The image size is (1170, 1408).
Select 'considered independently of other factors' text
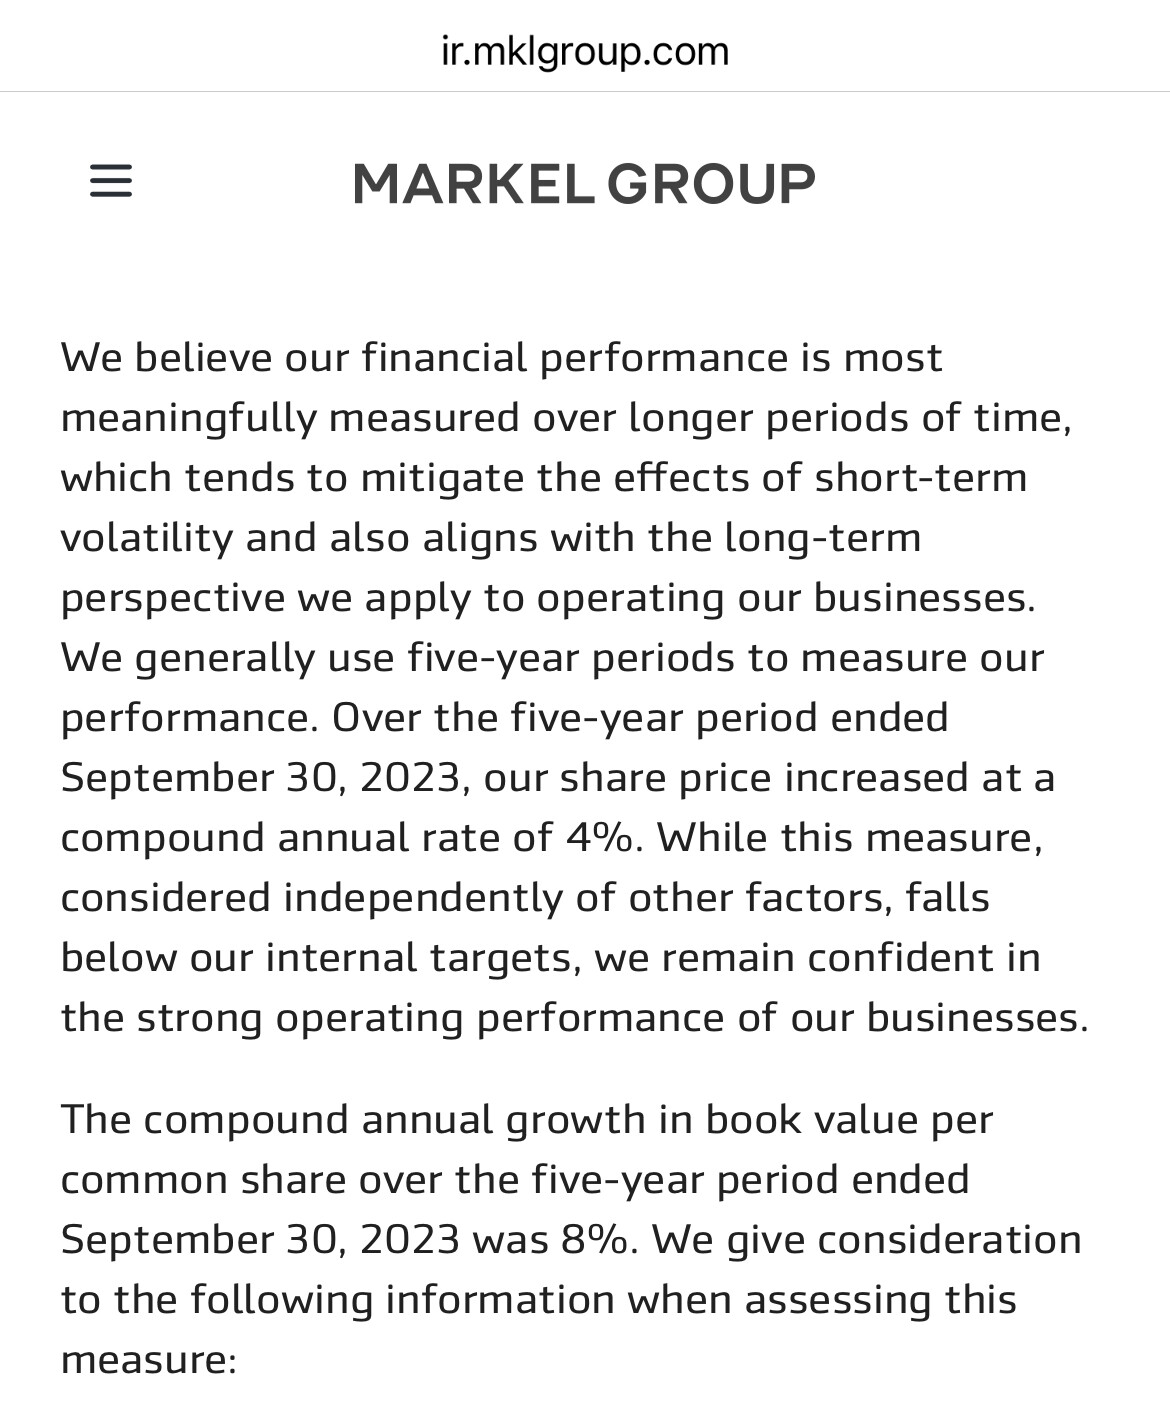475,897
